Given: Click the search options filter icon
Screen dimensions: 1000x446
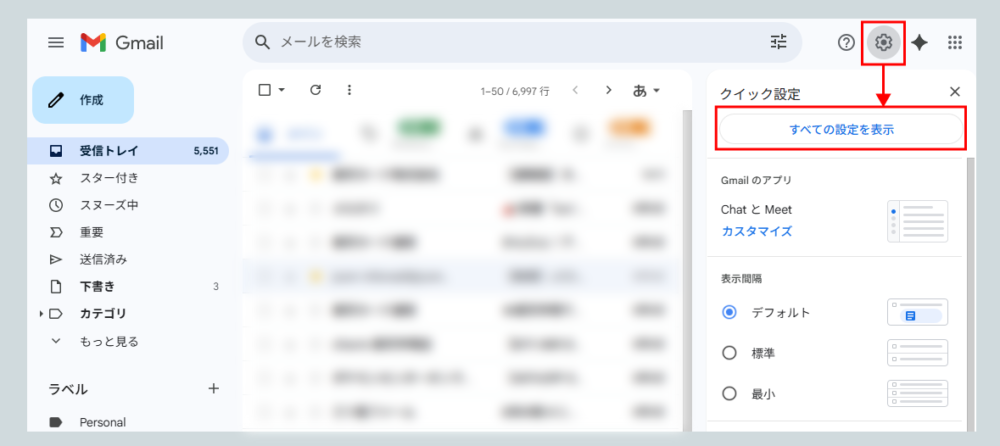Looking at the screenshot, I should pos(779,42).
